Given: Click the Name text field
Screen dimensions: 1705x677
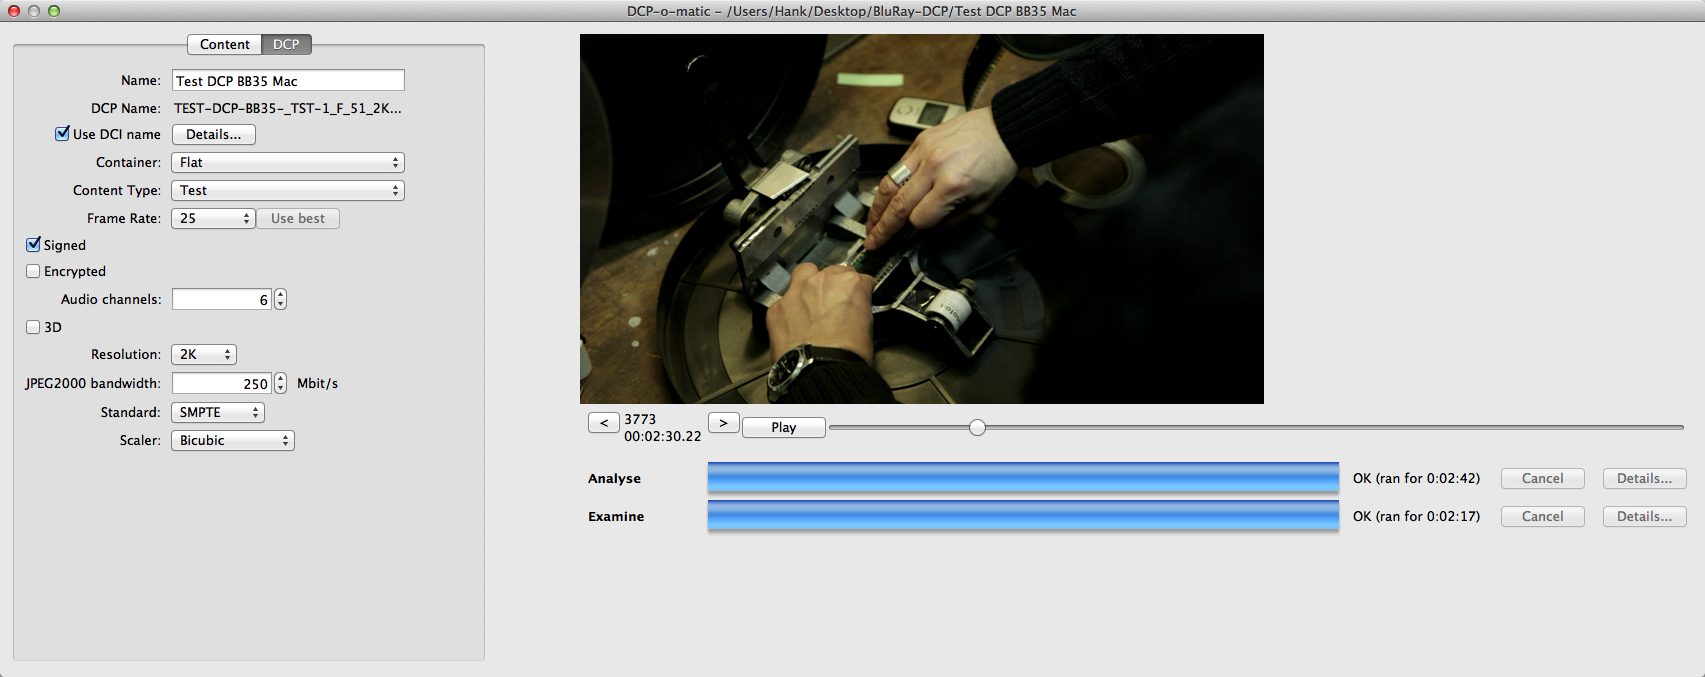Looking at the screenshot, I should coord(288,80).
